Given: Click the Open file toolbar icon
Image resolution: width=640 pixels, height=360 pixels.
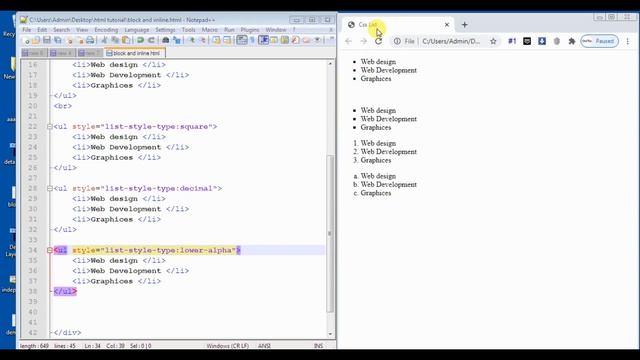Looking at the screenshot, I should (x=36, y=40).
